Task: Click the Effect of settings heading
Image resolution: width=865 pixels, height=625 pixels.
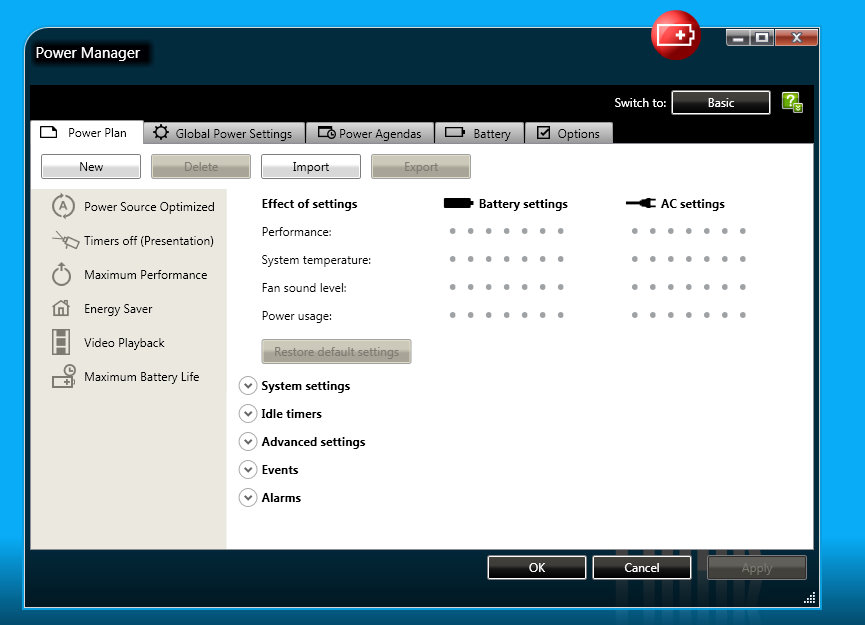Action: (x=309, y=204)
